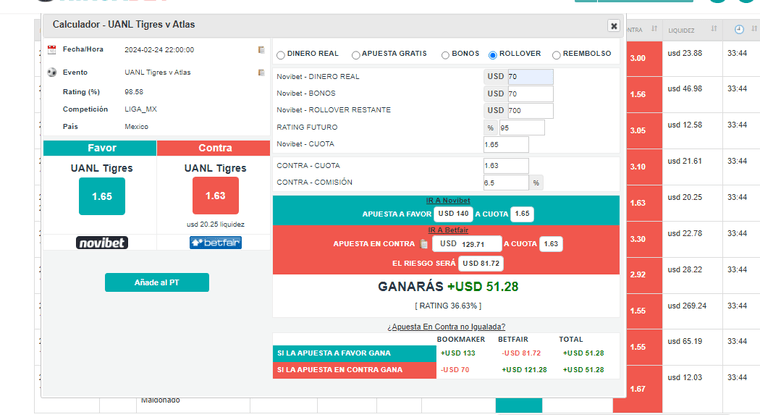Click the Añade al PT button
Image resolution: width=760 pixels, height=415 pixels.
(157, 282)
